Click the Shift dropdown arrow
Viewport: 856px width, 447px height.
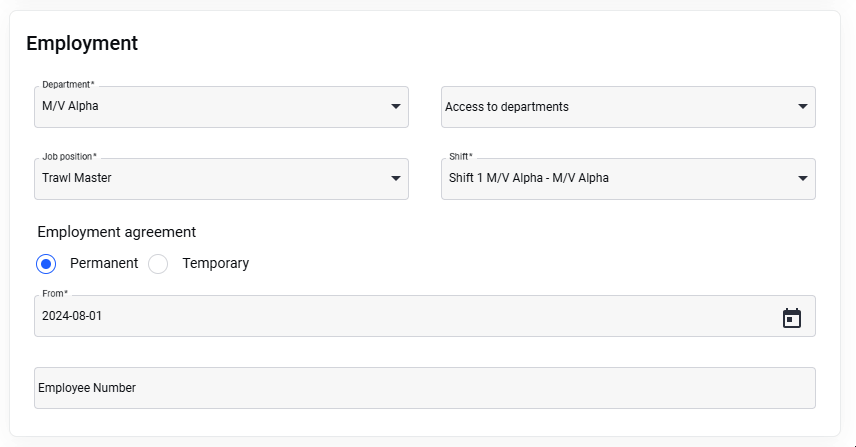(803, 179)
